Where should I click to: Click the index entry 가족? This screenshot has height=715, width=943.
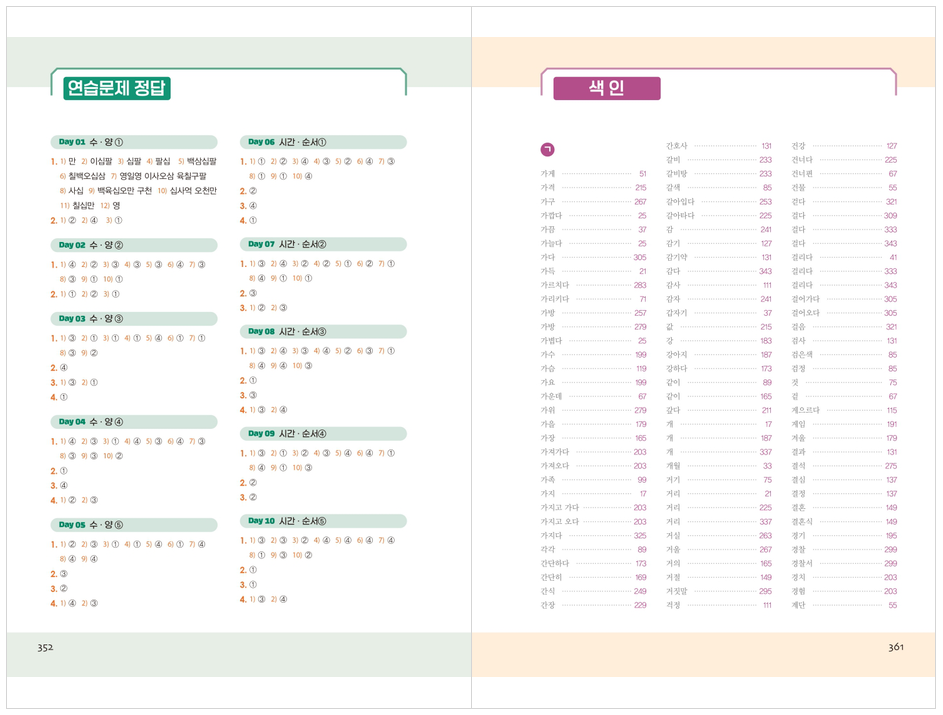pyautogui.click(x=594, y=480)
